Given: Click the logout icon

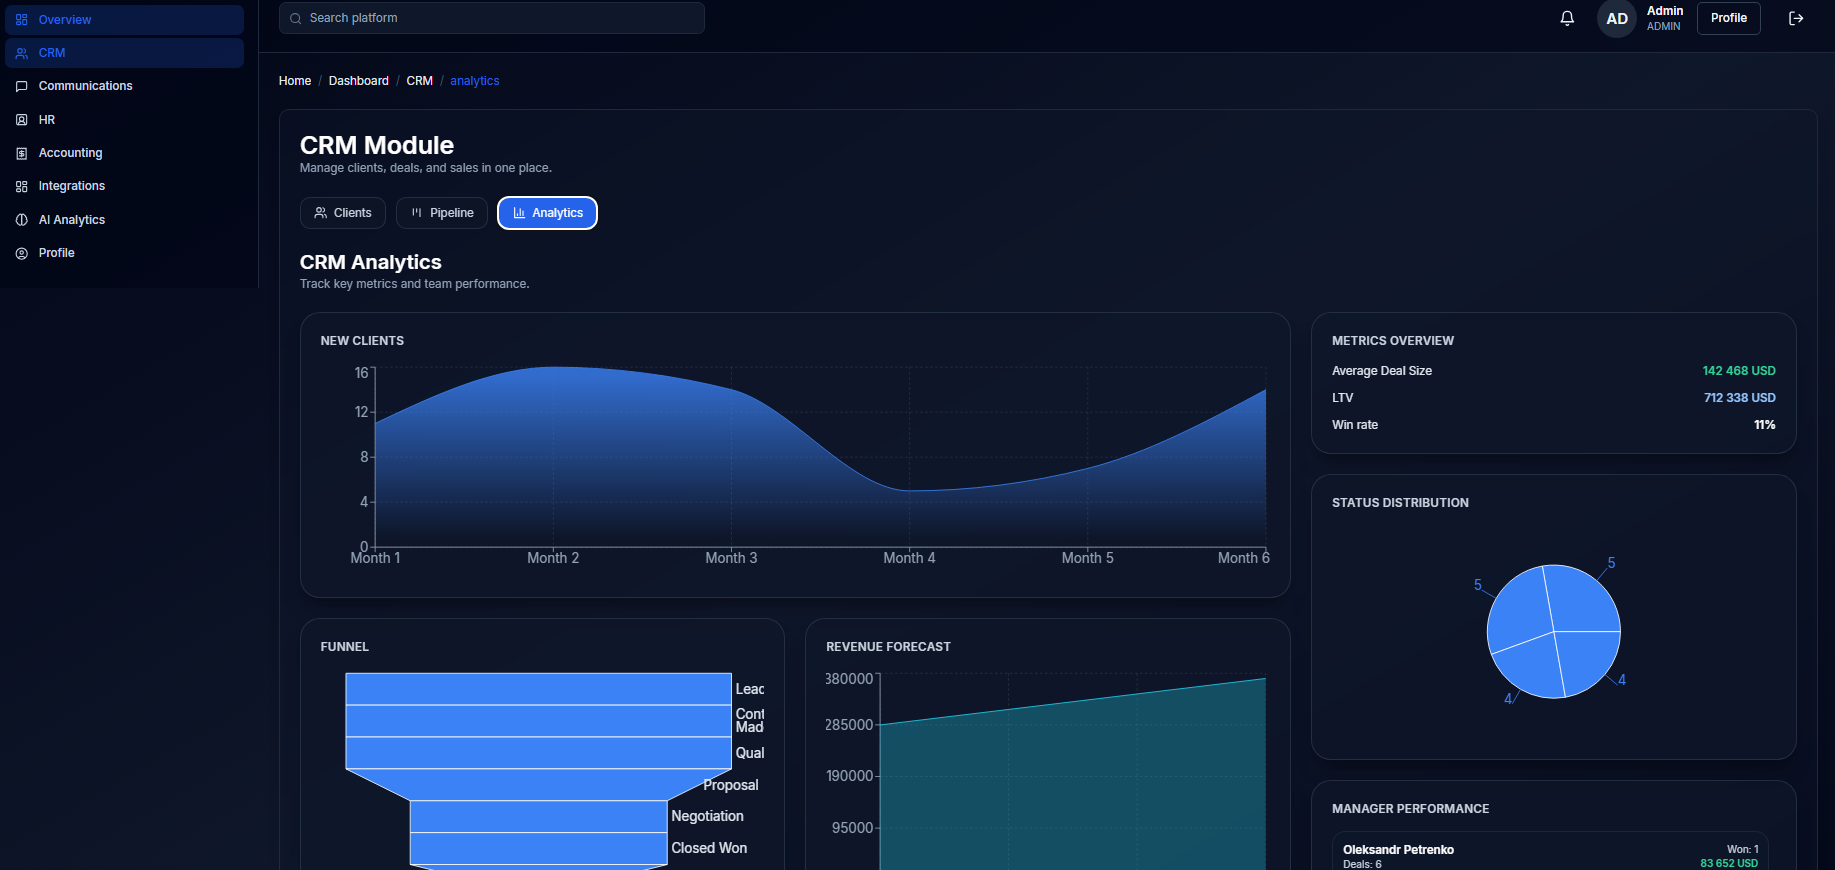Looking at the screenshot, I should click(x=1796, y=18).
